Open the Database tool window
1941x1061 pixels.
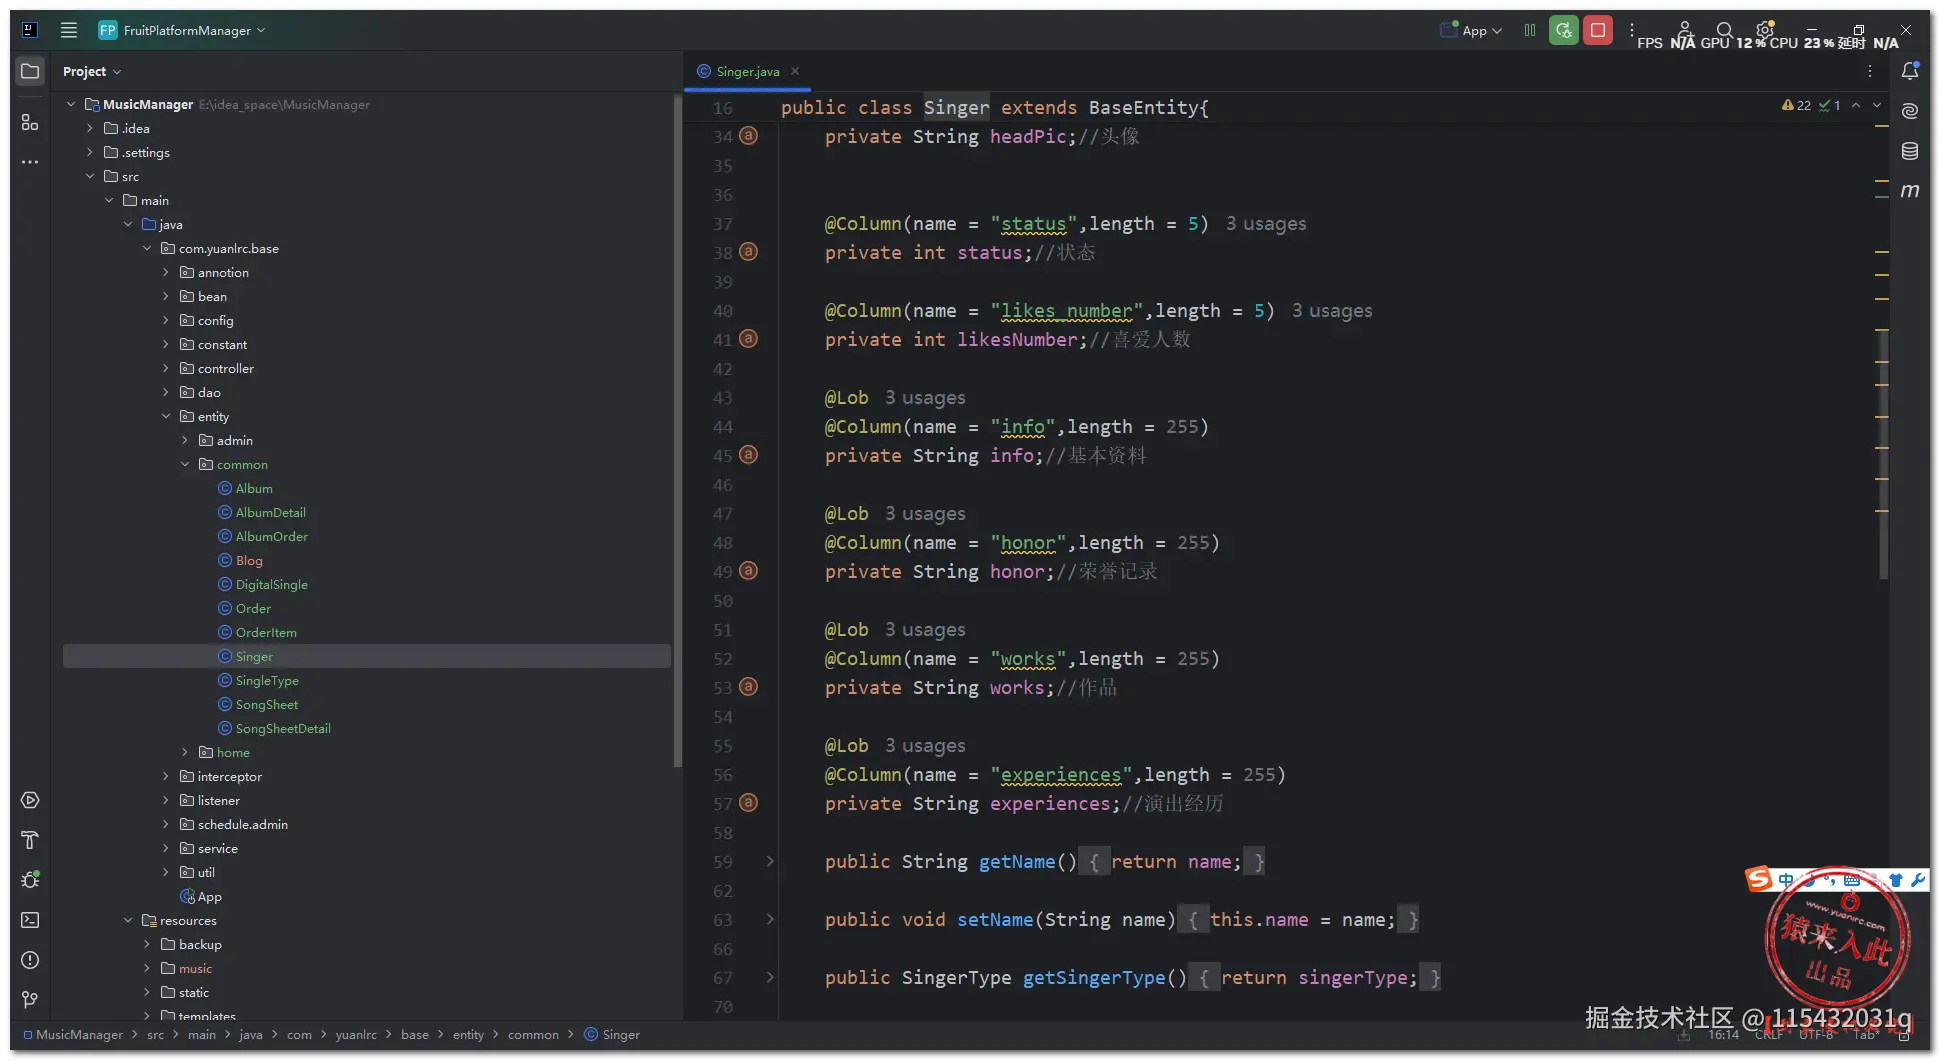[x=1910, y=151]
